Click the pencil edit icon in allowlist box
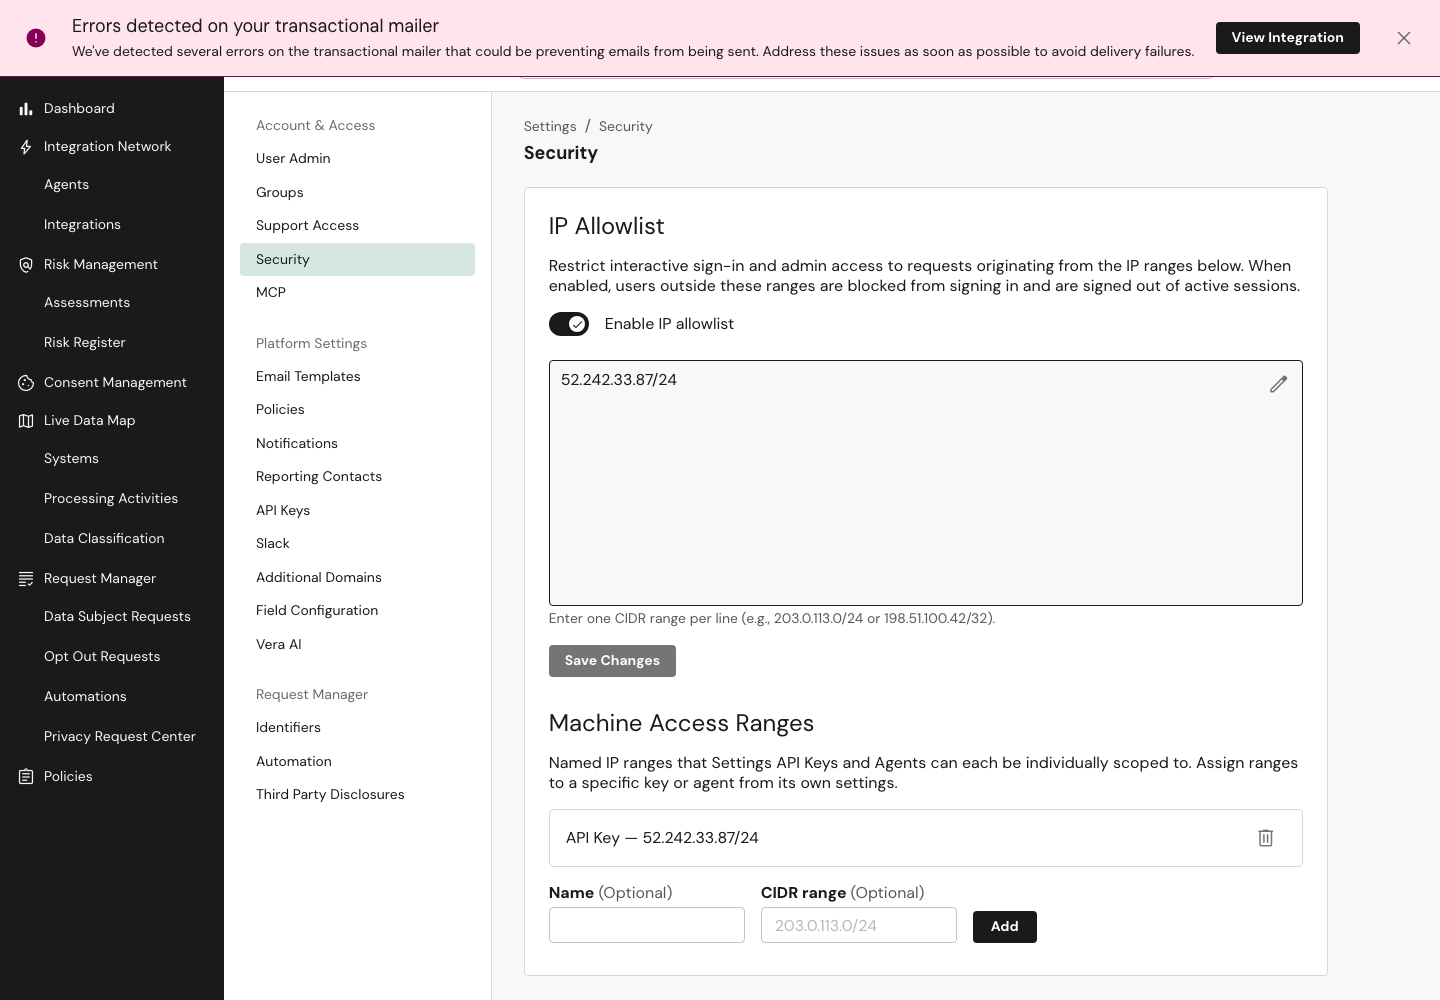The width and height of the screenshot is (1440, 1000). [1278, 384]
